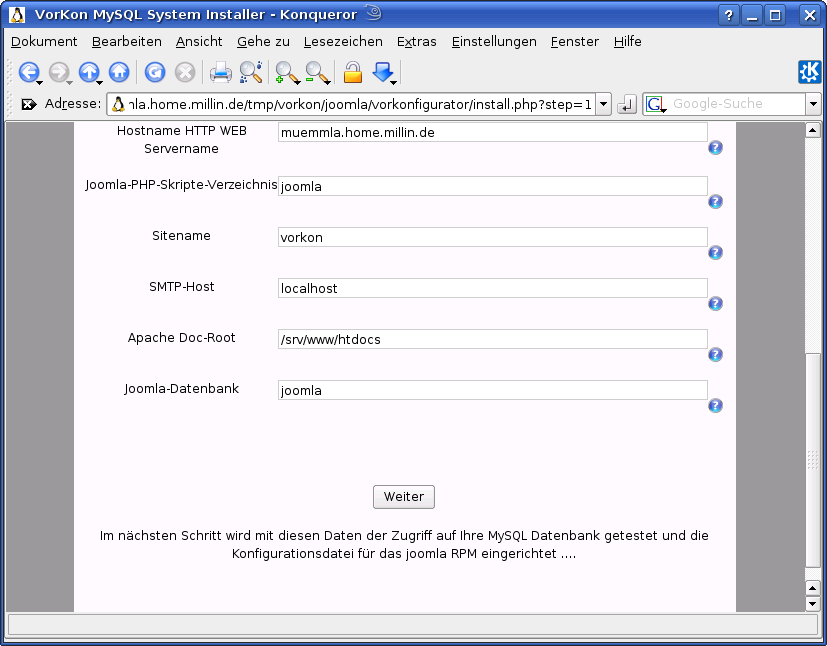Print the page using printer icon
This screenshot has width=827, height=646.
coord(220,72)
